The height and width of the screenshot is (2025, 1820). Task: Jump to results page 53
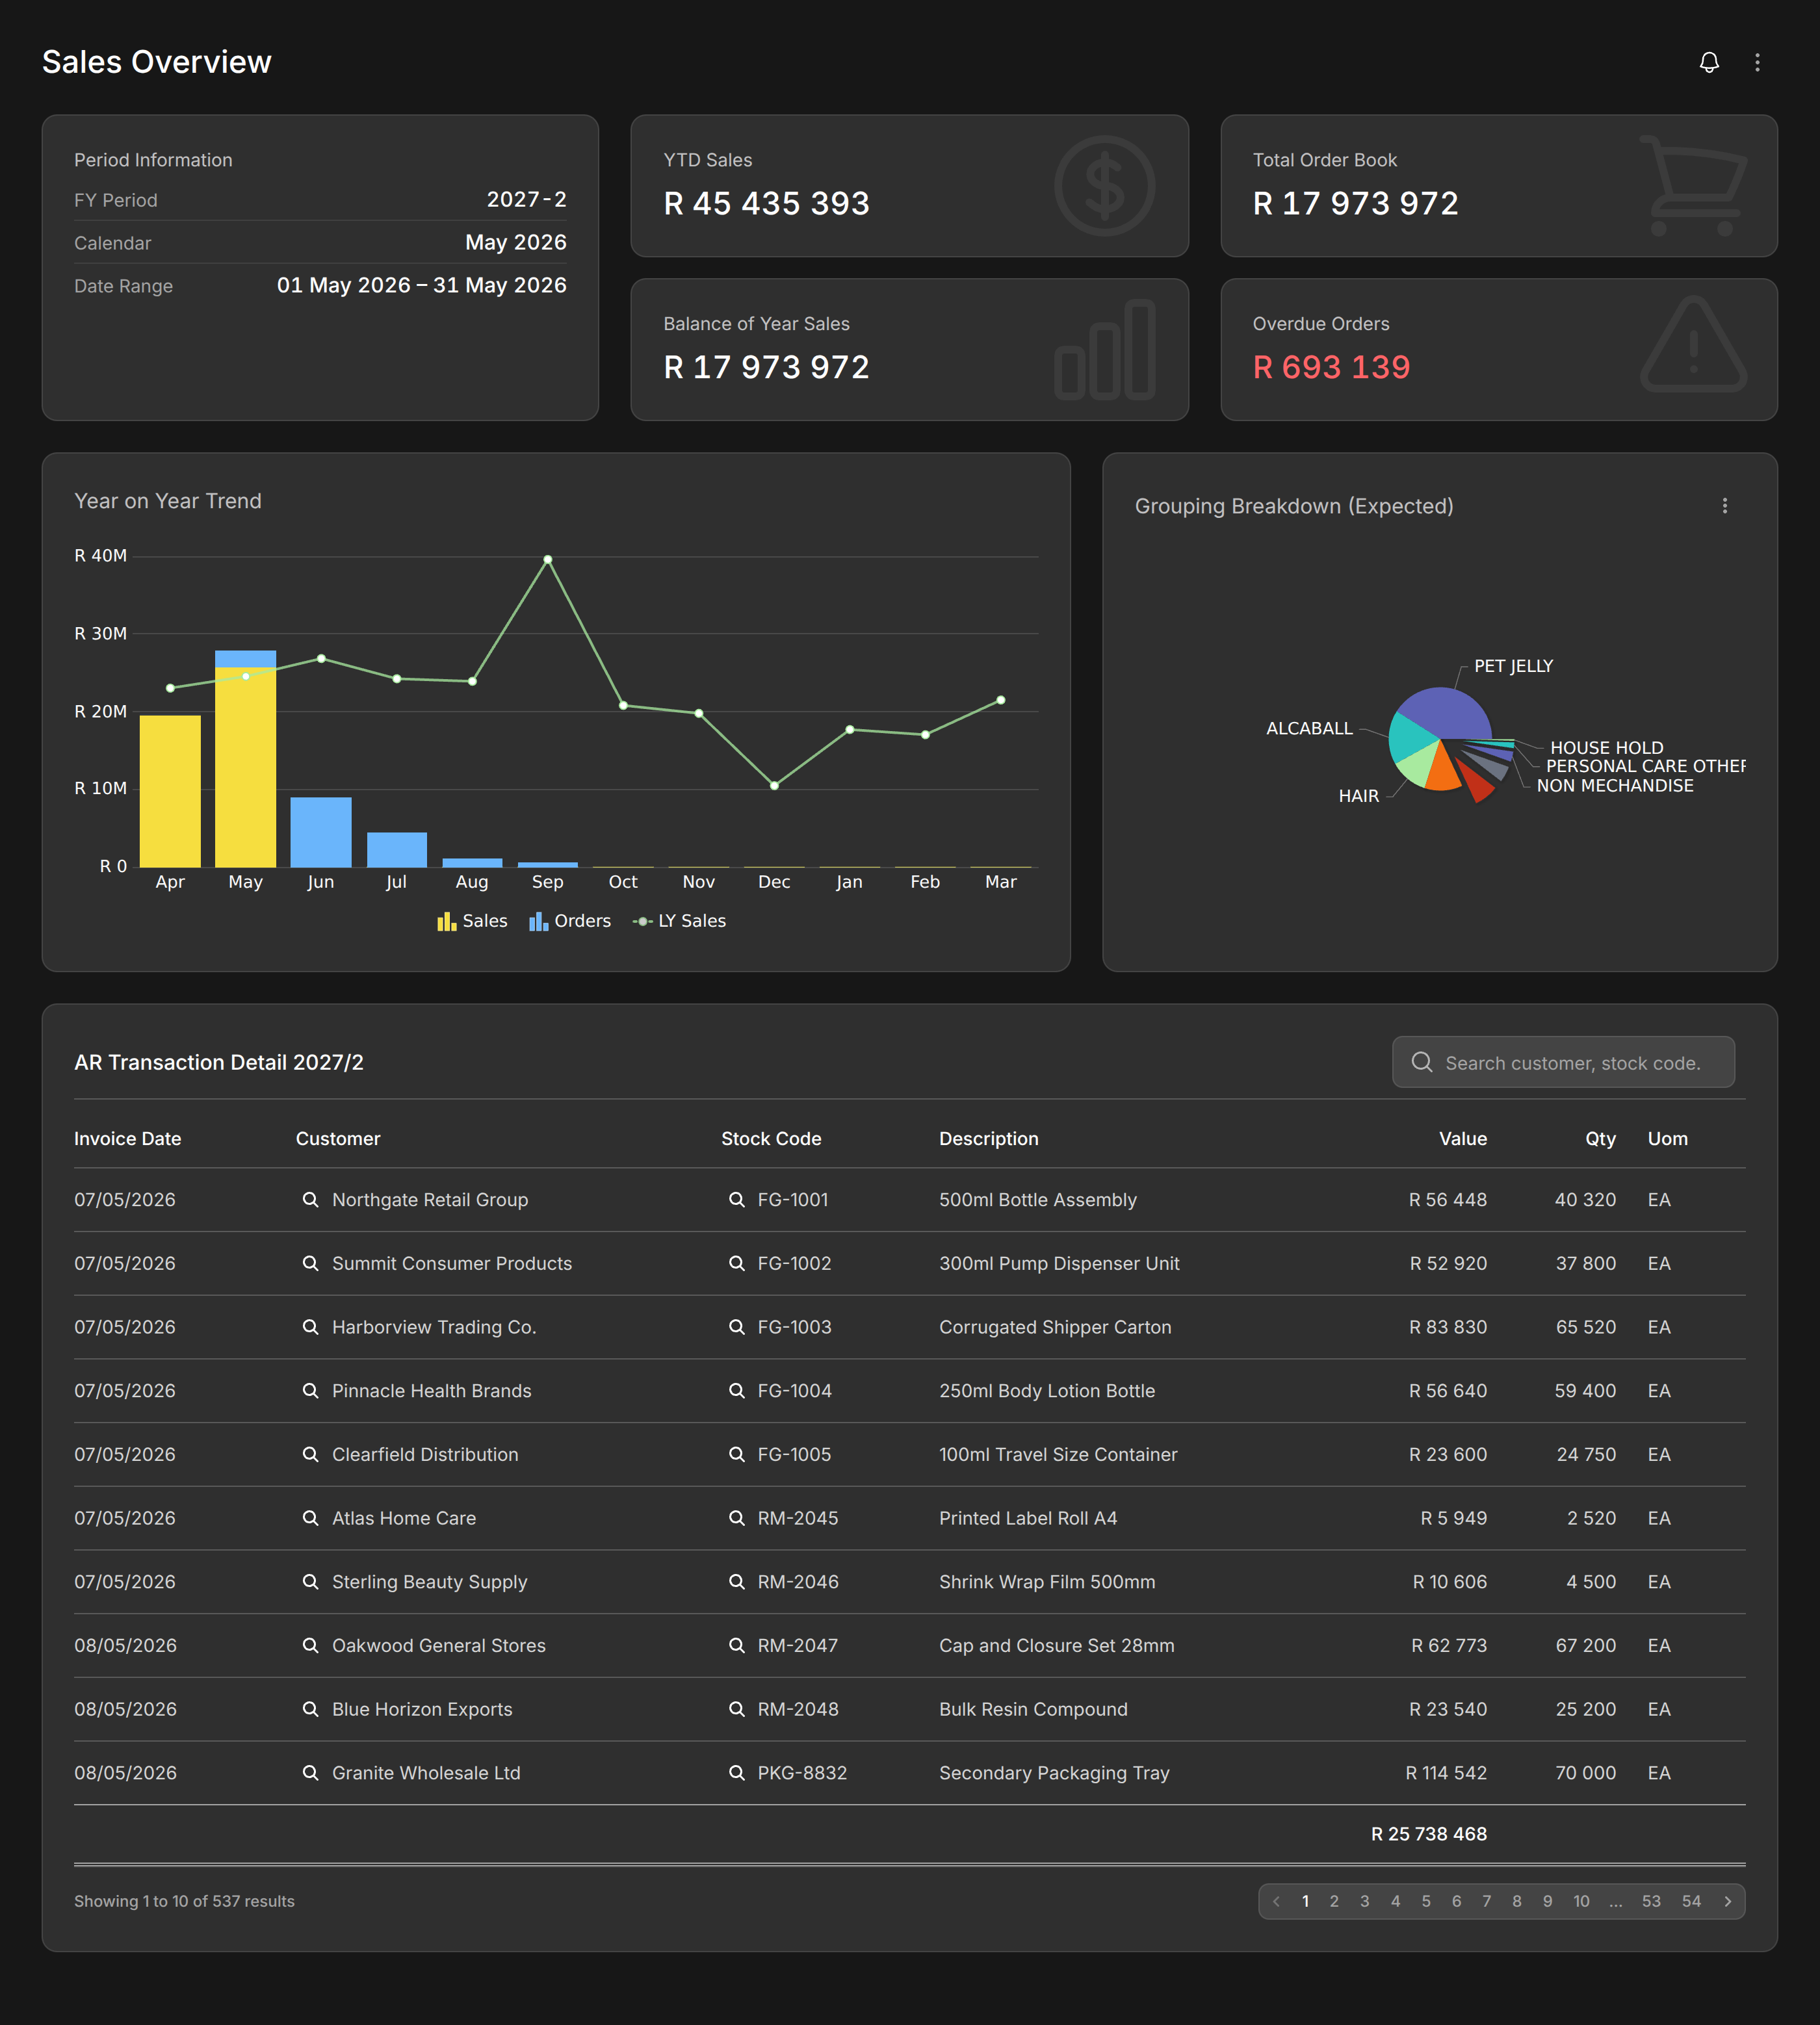click(1651, 1901)
